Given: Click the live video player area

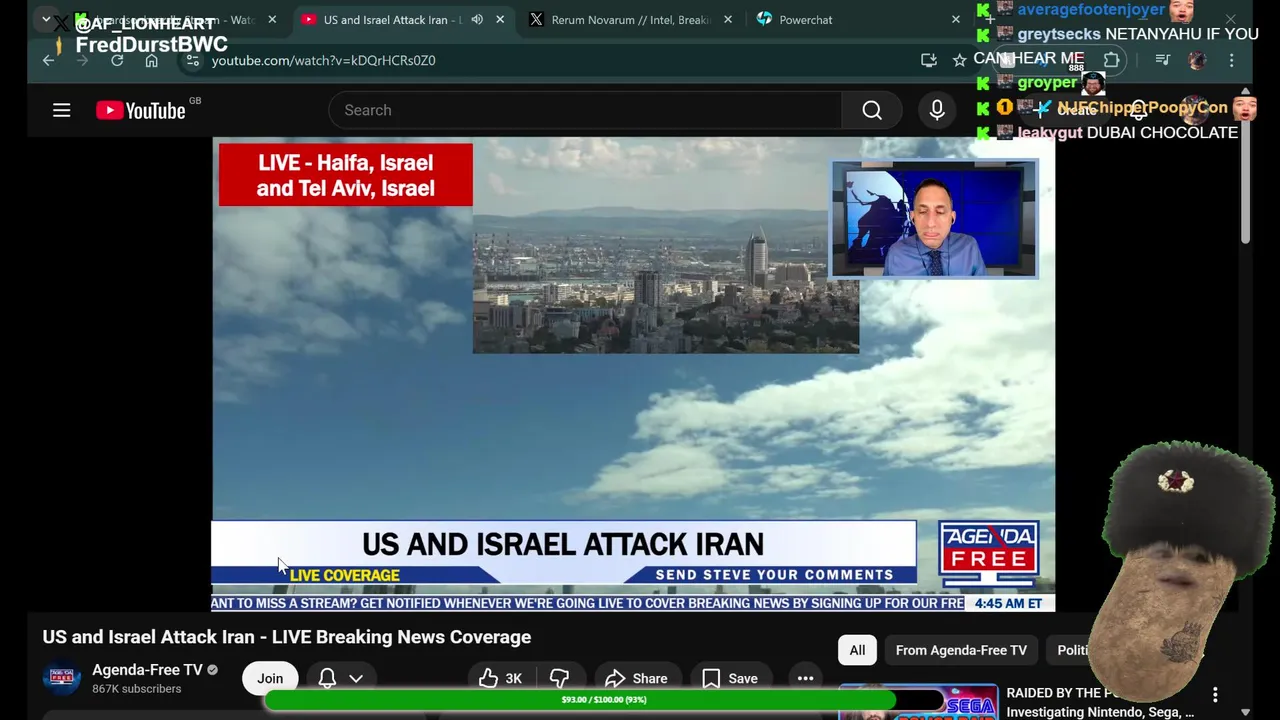Looking at the screenshot, I should click(x=633, y=374).
